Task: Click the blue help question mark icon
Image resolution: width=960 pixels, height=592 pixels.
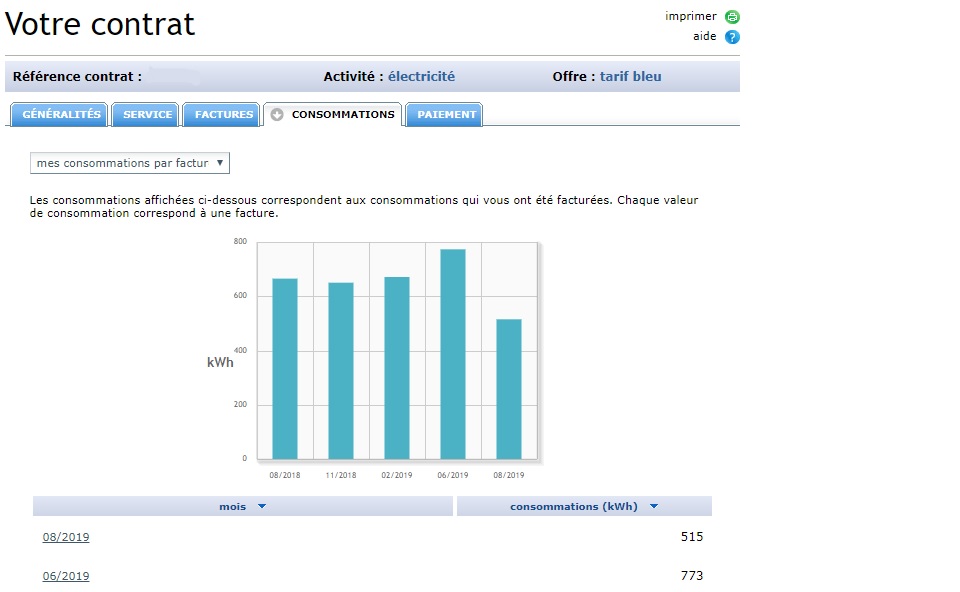Action: (732, 37)
